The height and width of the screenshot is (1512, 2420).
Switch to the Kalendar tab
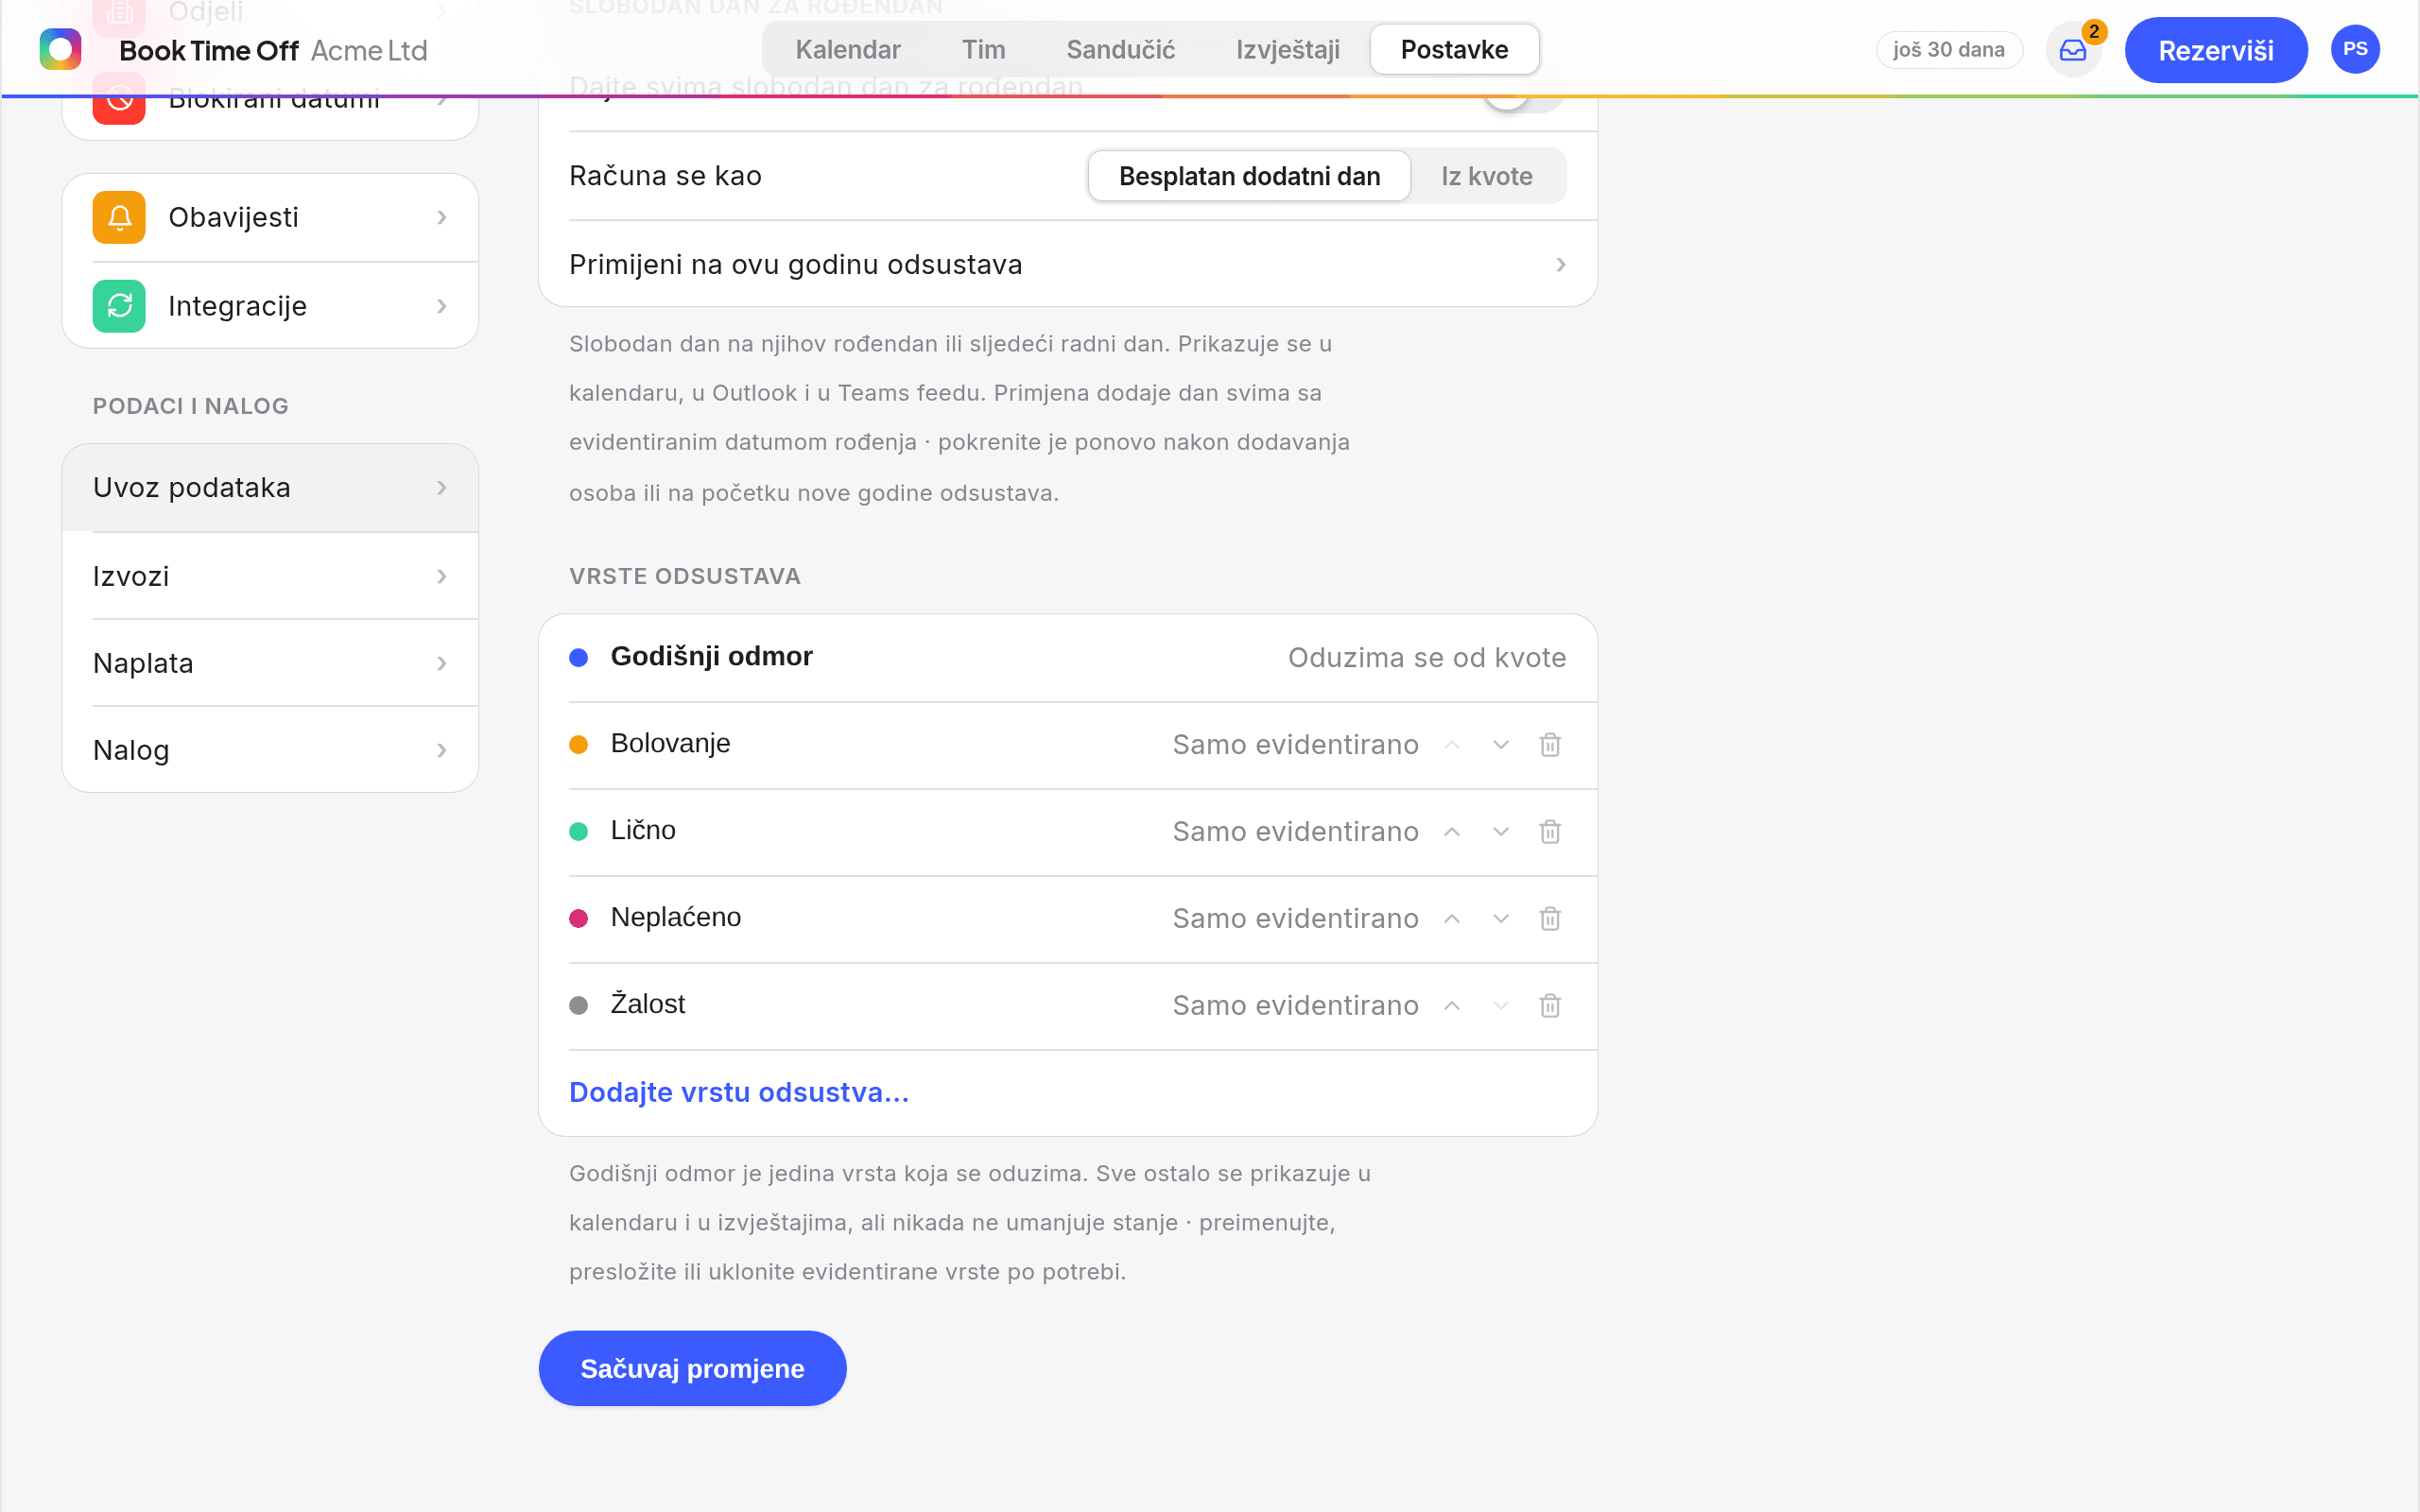[x=848, y=49]
